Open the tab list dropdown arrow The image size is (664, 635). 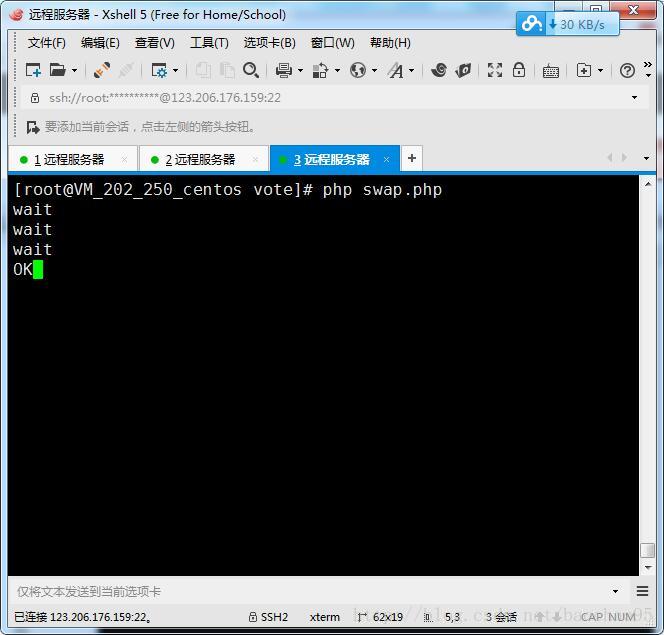point(646,158)
